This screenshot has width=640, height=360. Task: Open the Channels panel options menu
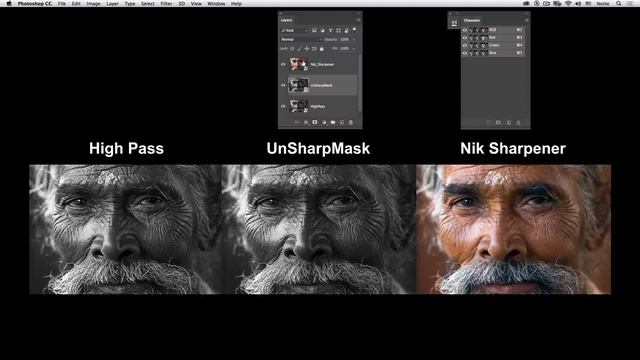click(527, 20)
